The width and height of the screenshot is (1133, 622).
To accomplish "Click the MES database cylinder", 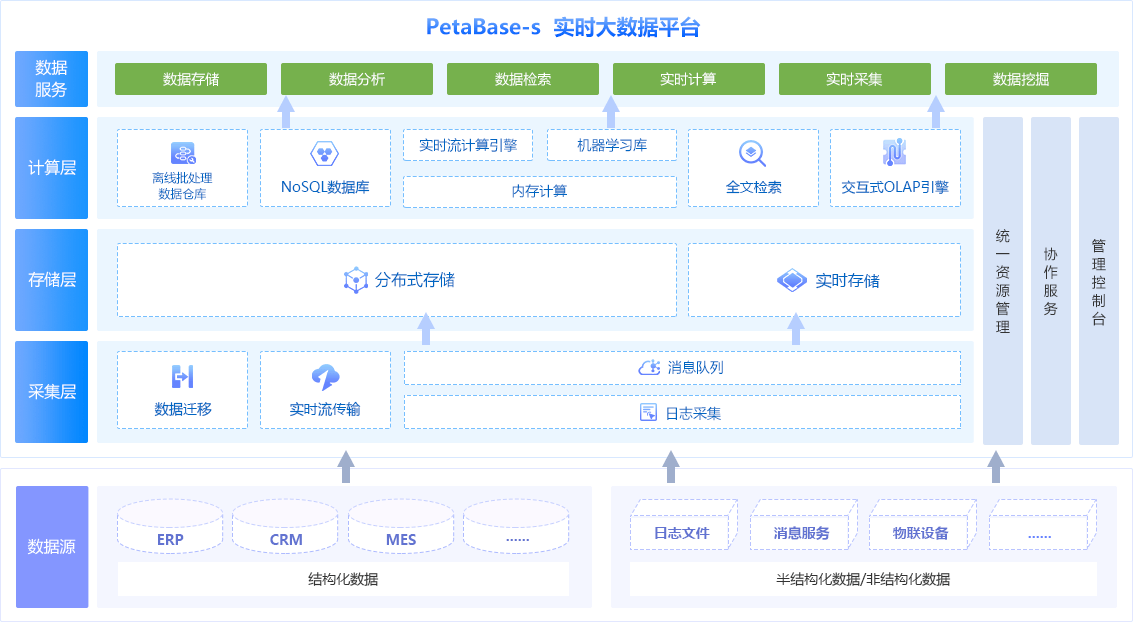I will (x=401, y=526).
